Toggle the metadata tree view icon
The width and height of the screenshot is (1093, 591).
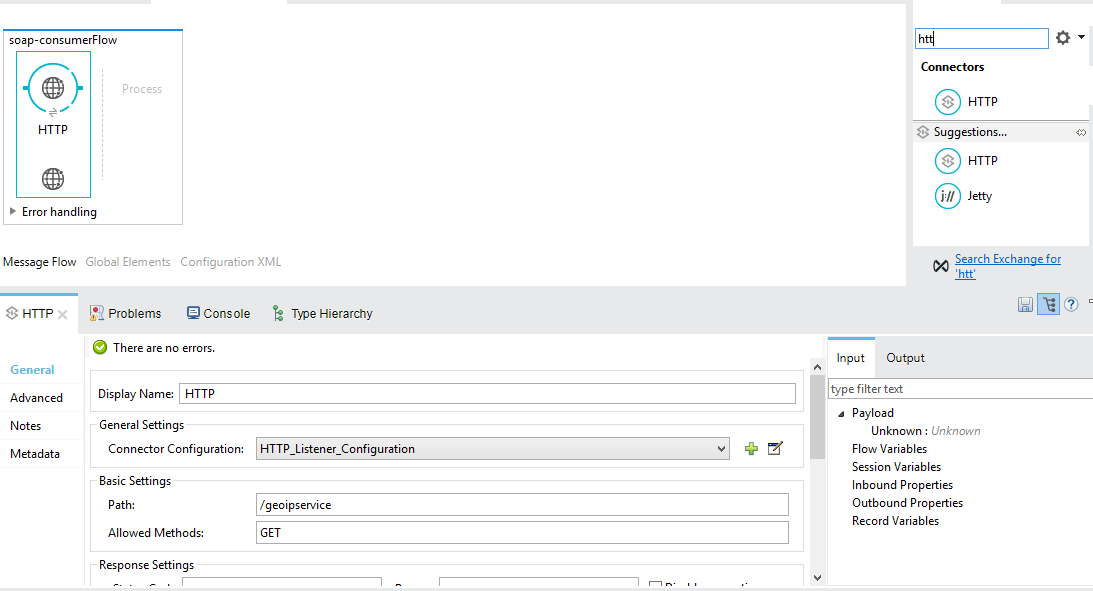1048,305
